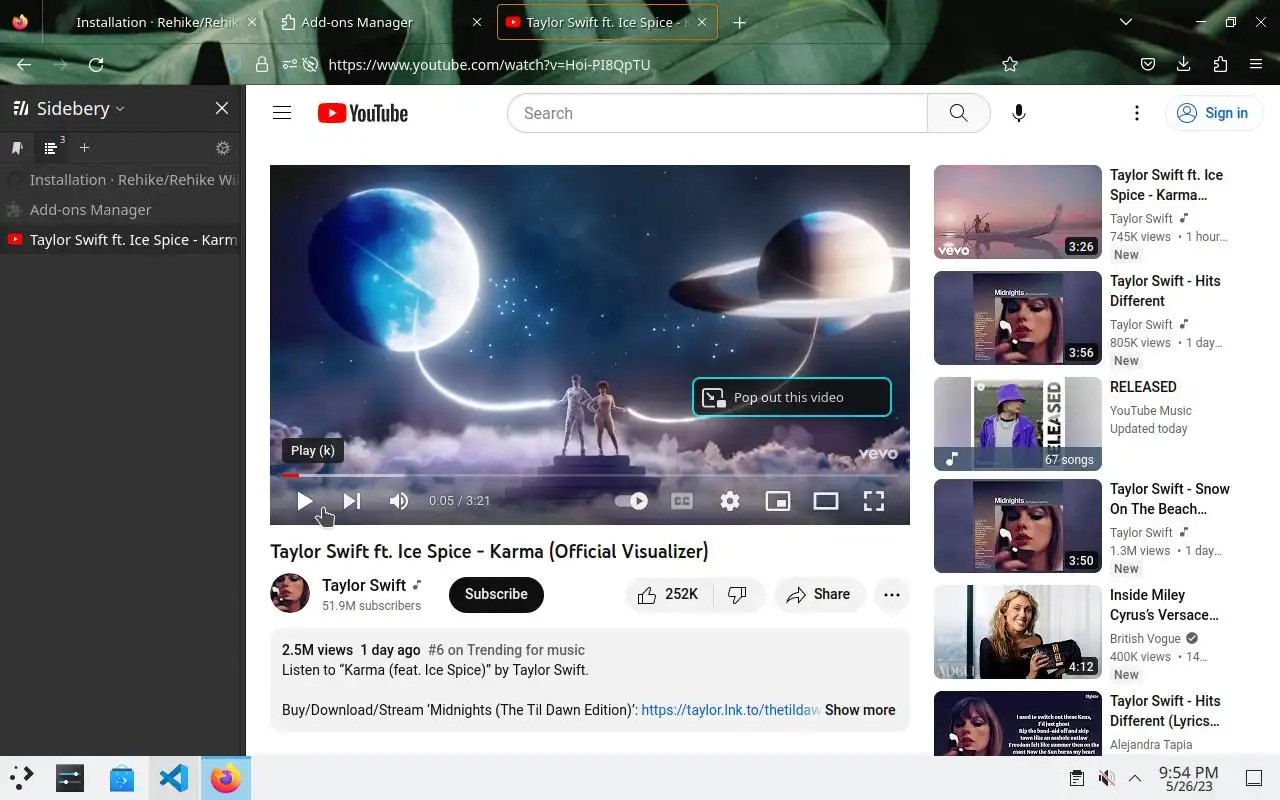This screenshot has height=800, width=1280.
Task: Enable miniplayer mode
Action: coord(778,501)
